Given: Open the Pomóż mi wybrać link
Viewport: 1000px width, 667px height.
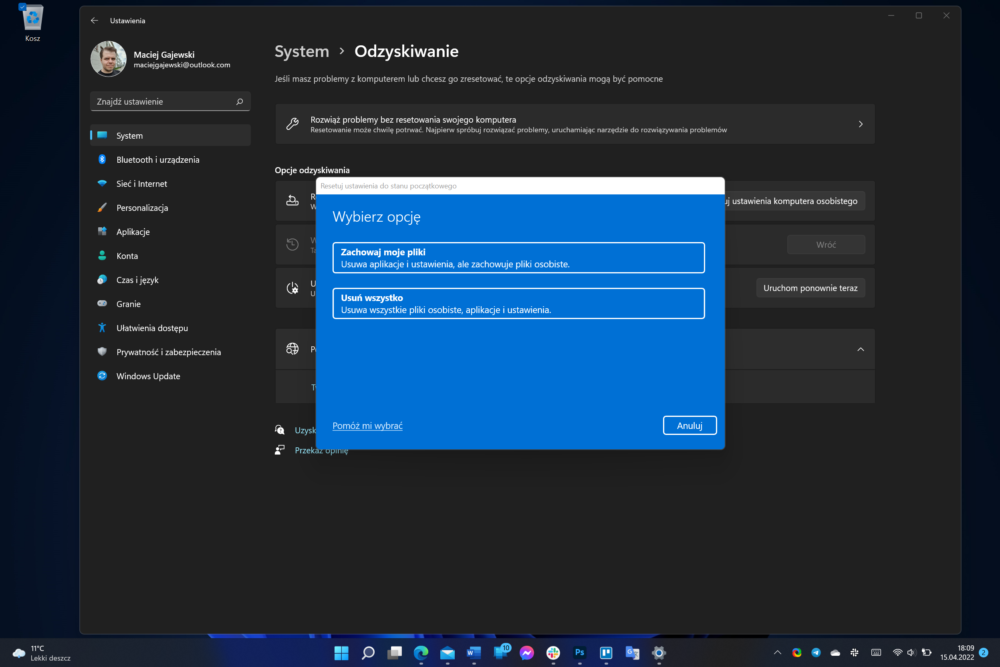Looking at the screenshot, I should pyautogui.click(x=367, y=425).
